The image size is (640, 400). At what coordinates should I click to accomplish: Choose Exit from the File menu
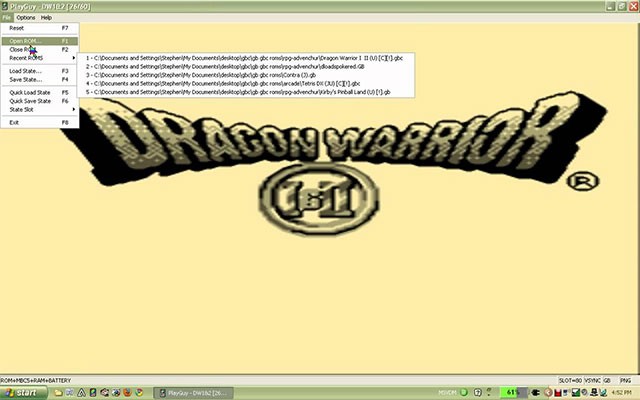coord(40,122)
